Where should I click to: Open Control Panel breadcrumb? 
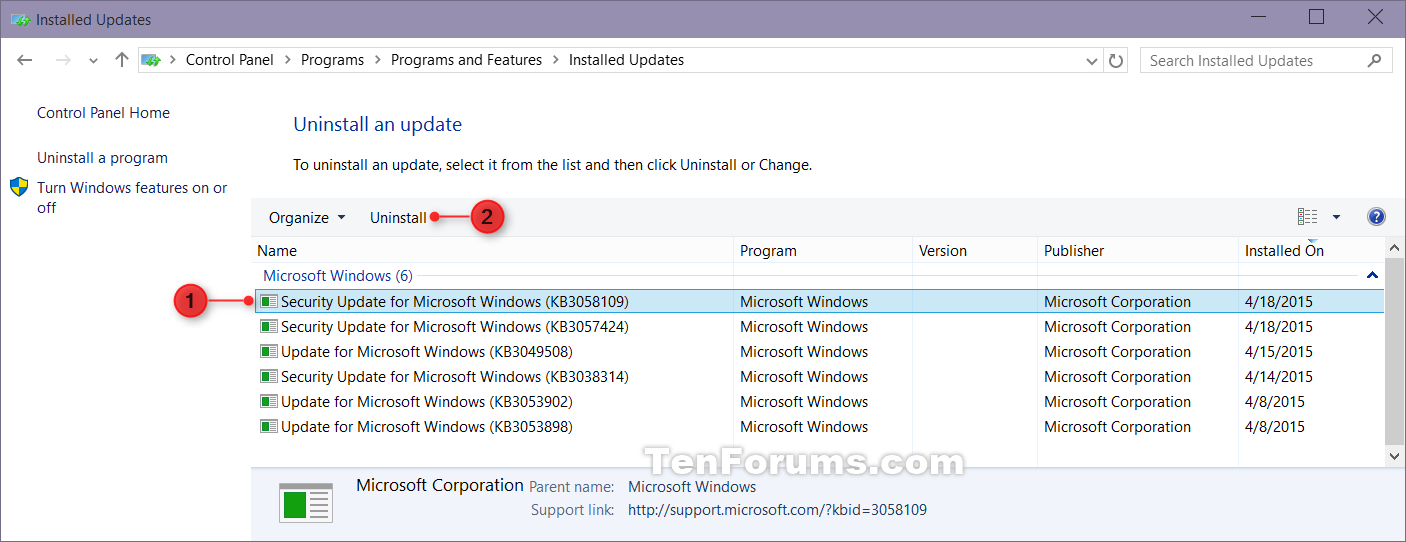pyautogui.click(x=230, y=60)
